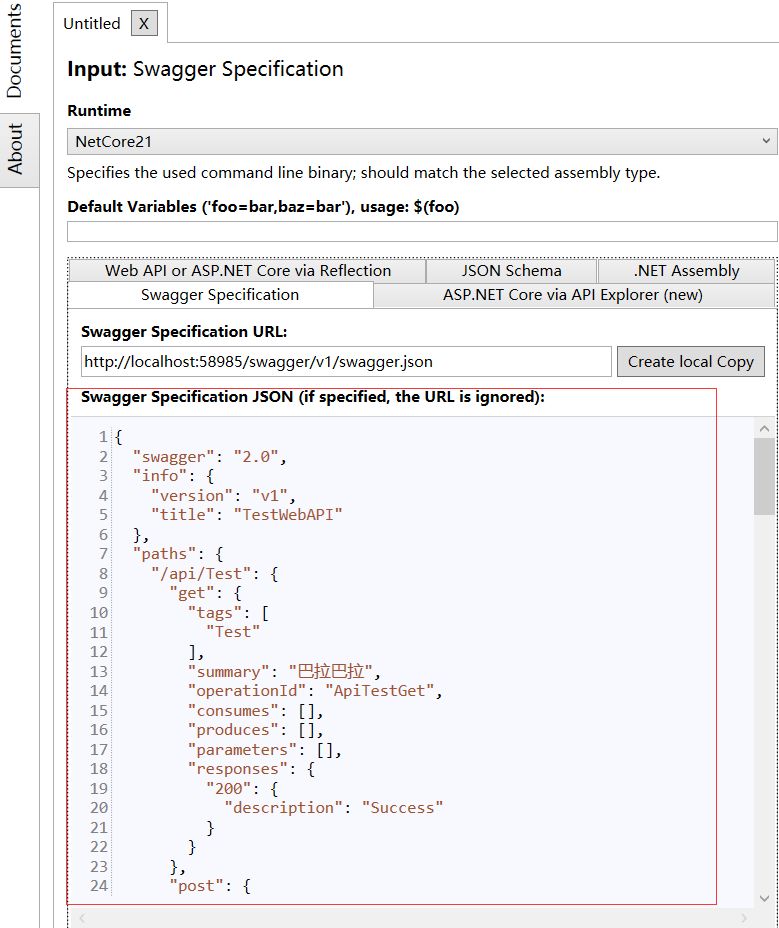The height and width of the screenshot is (928, 779).
Task: Focus the Default Variables text field
Action: tap(422, 232)
